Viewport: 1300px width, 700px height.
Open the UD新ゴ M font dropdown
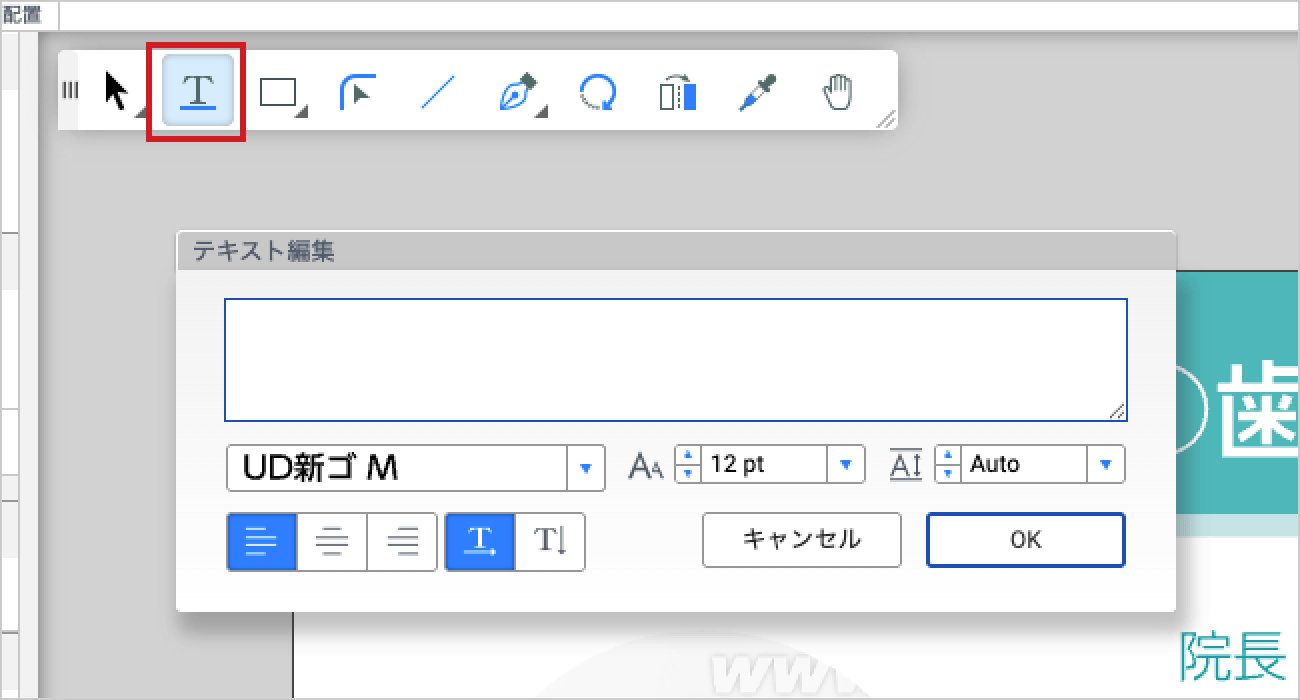[586, 468]
